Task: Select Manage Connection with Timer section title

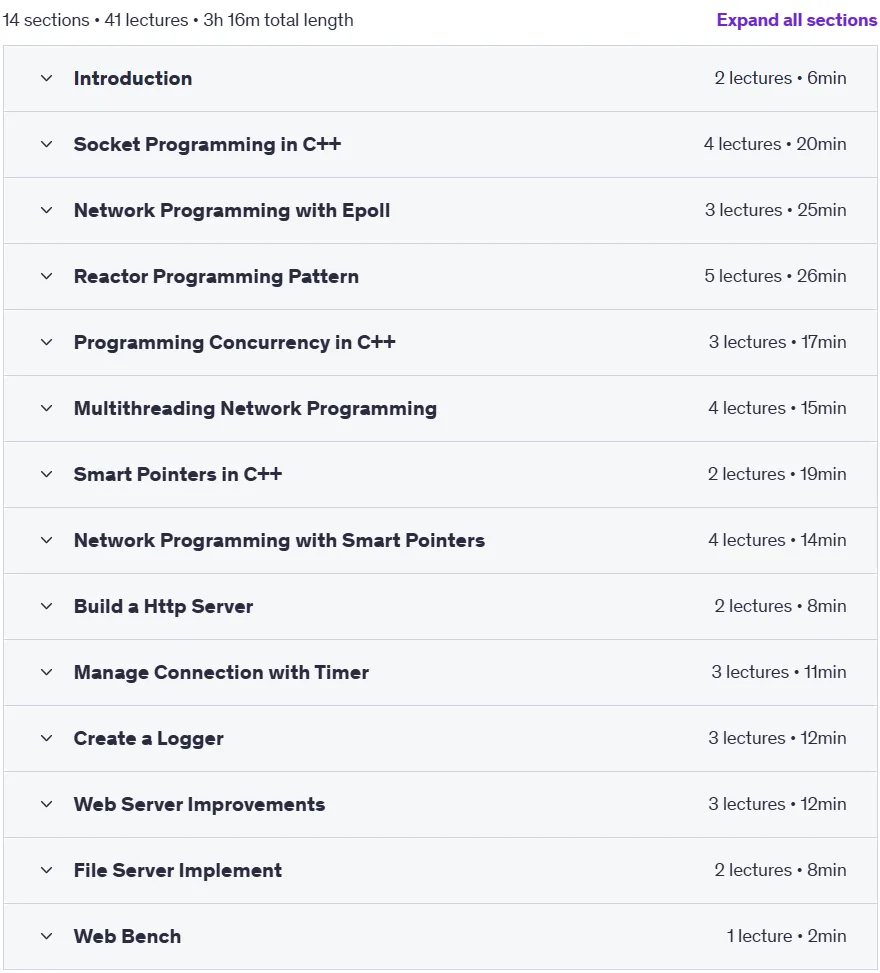Action: (221, 672)
